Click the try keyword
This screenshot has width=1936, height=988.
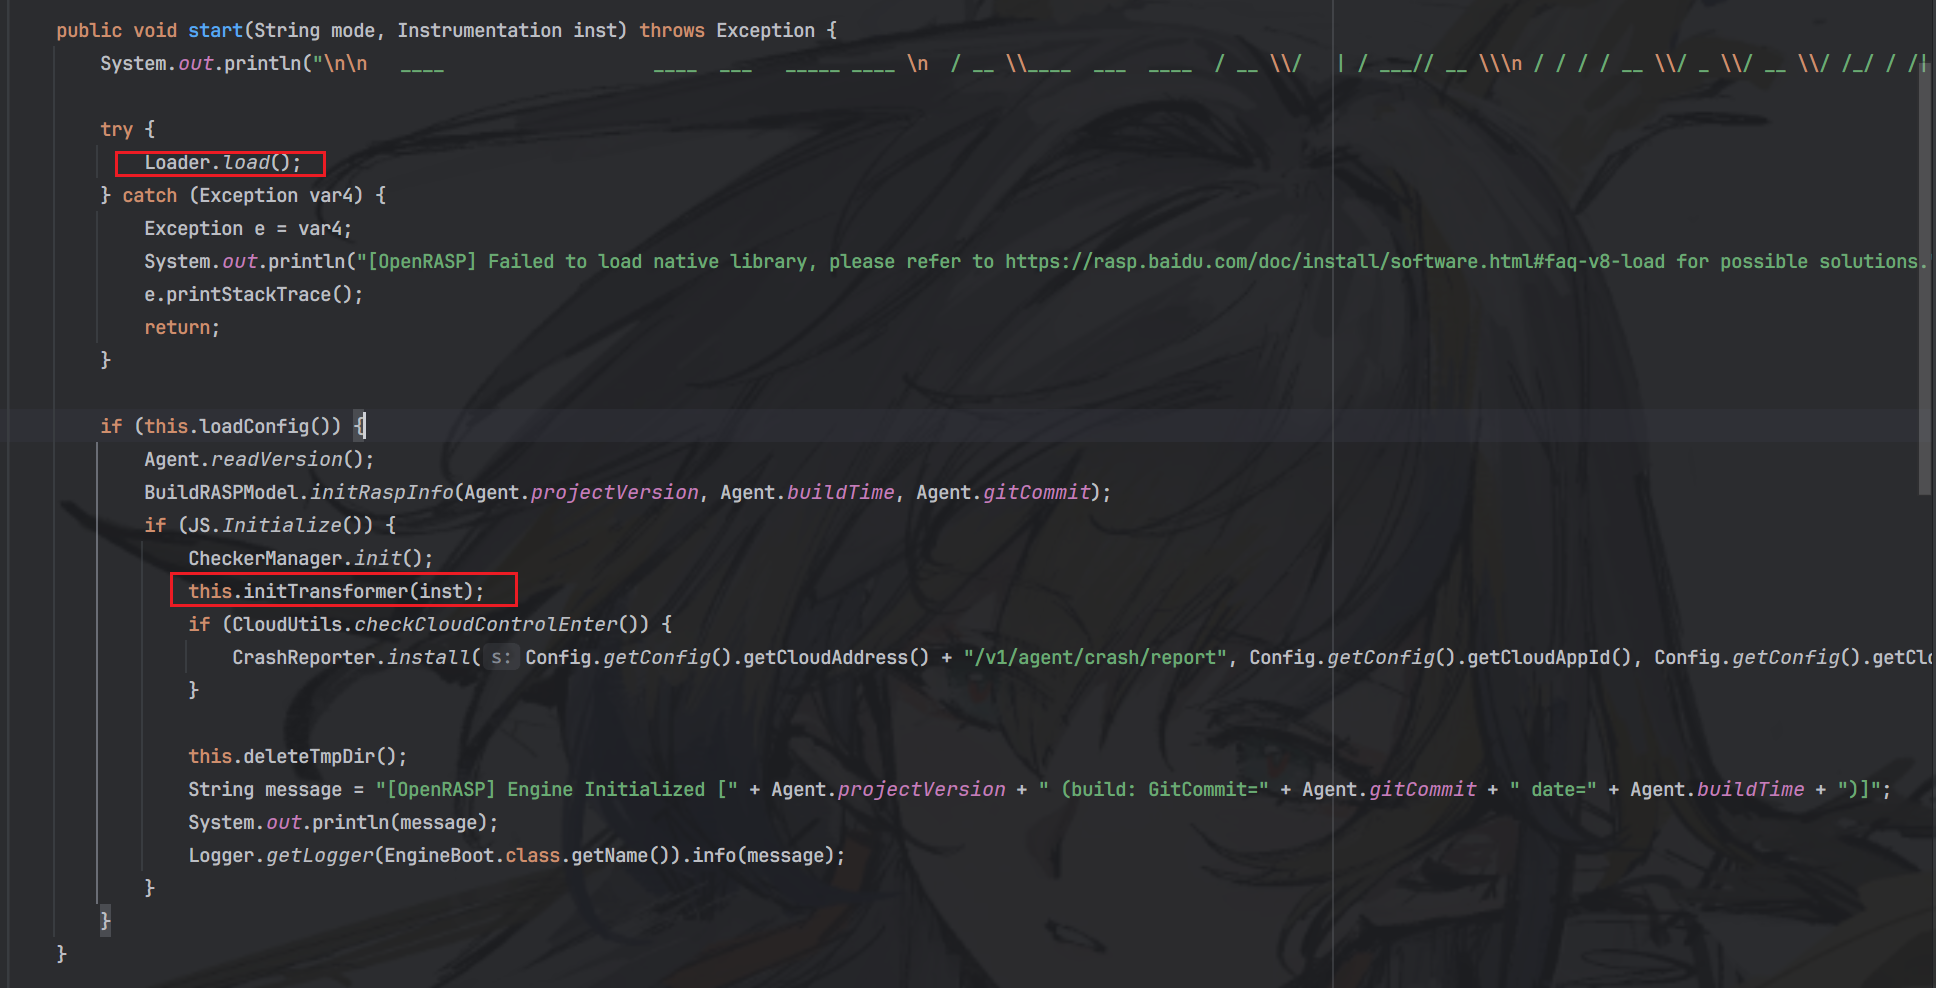click(116, 129)
